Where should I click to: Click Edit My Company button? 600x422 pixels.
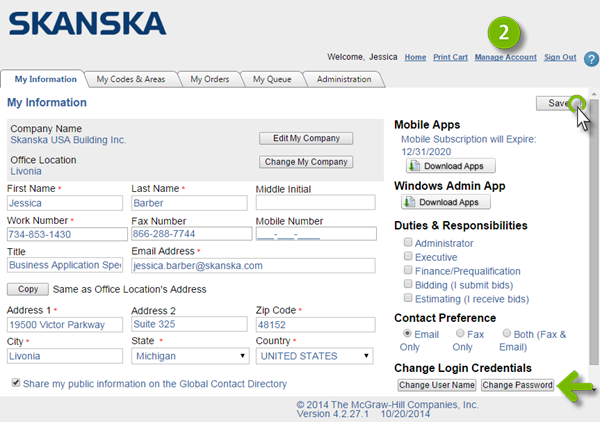(306, 138)
